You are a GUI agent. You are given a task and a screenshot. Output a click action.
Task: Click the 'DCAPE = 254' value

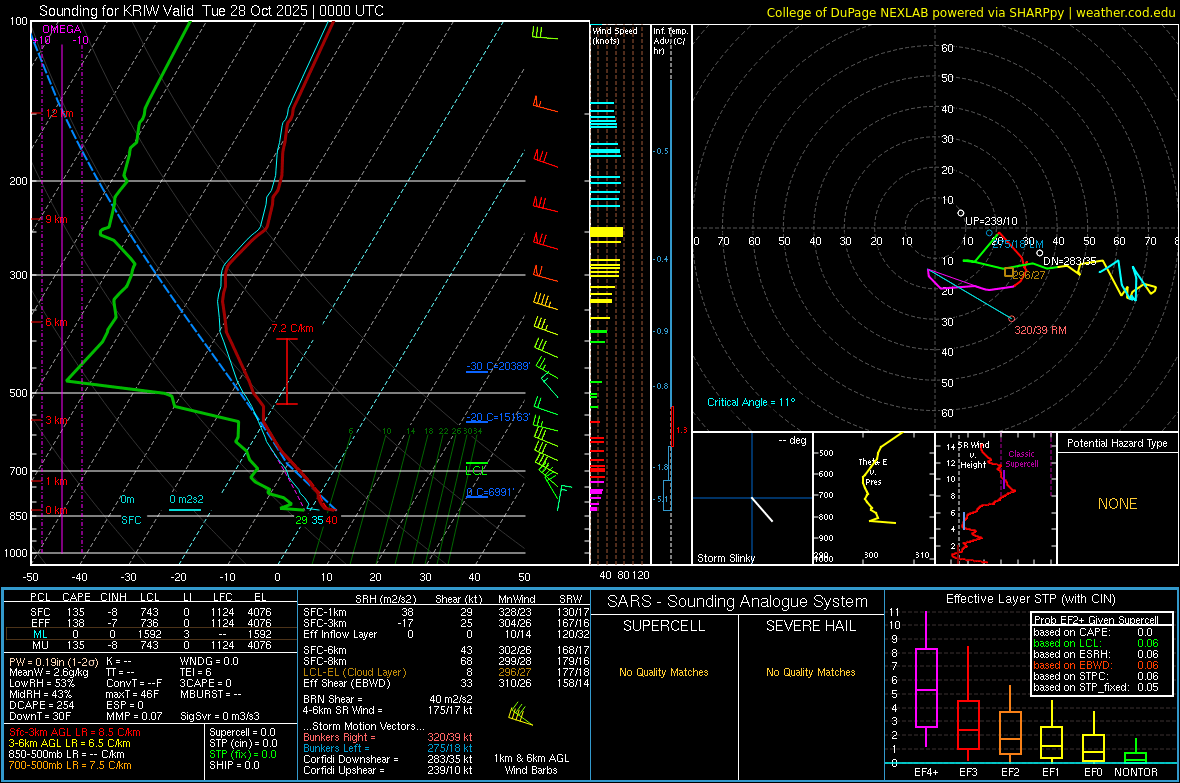pos(41,705)
